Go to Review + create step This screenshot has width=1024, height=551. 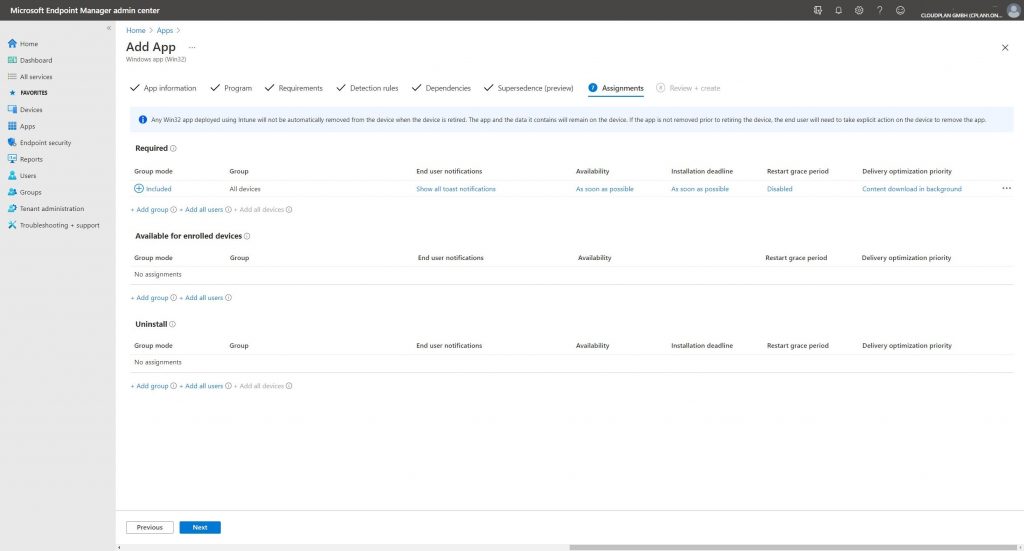(688, 88)
